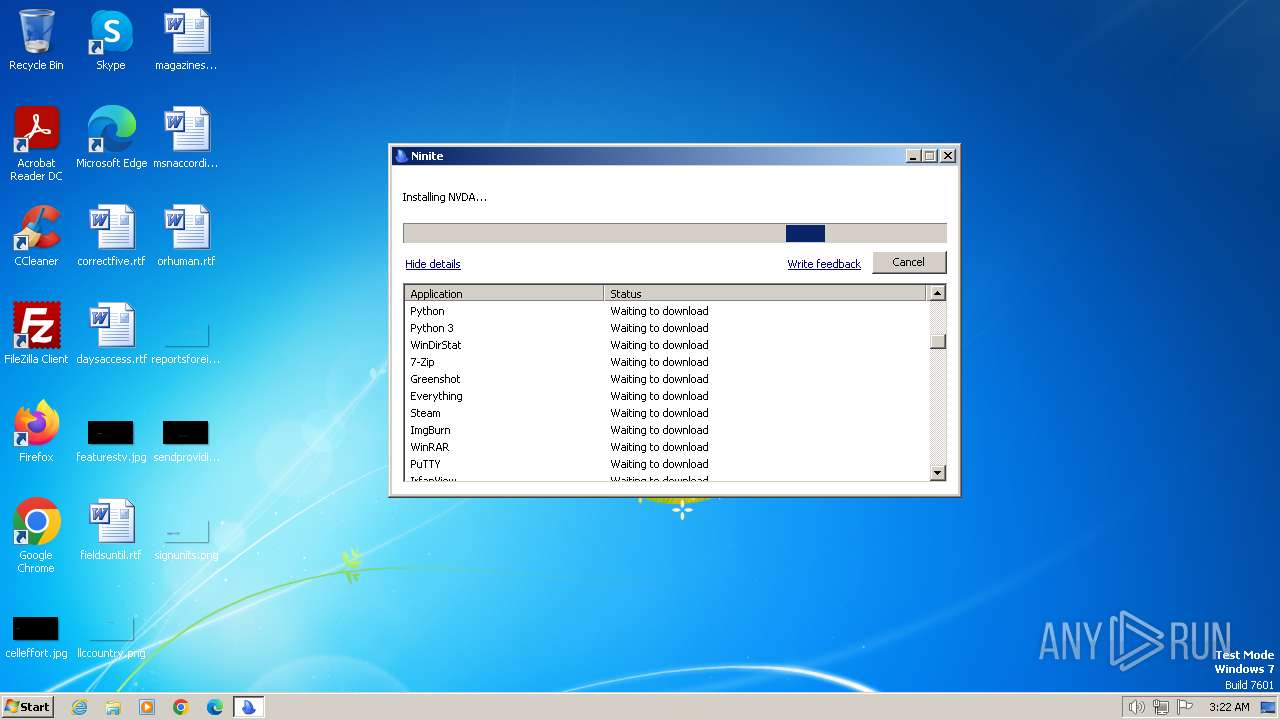Open Firefox desktop shortcut
The image size is (1280, 720).
[36, 432]
